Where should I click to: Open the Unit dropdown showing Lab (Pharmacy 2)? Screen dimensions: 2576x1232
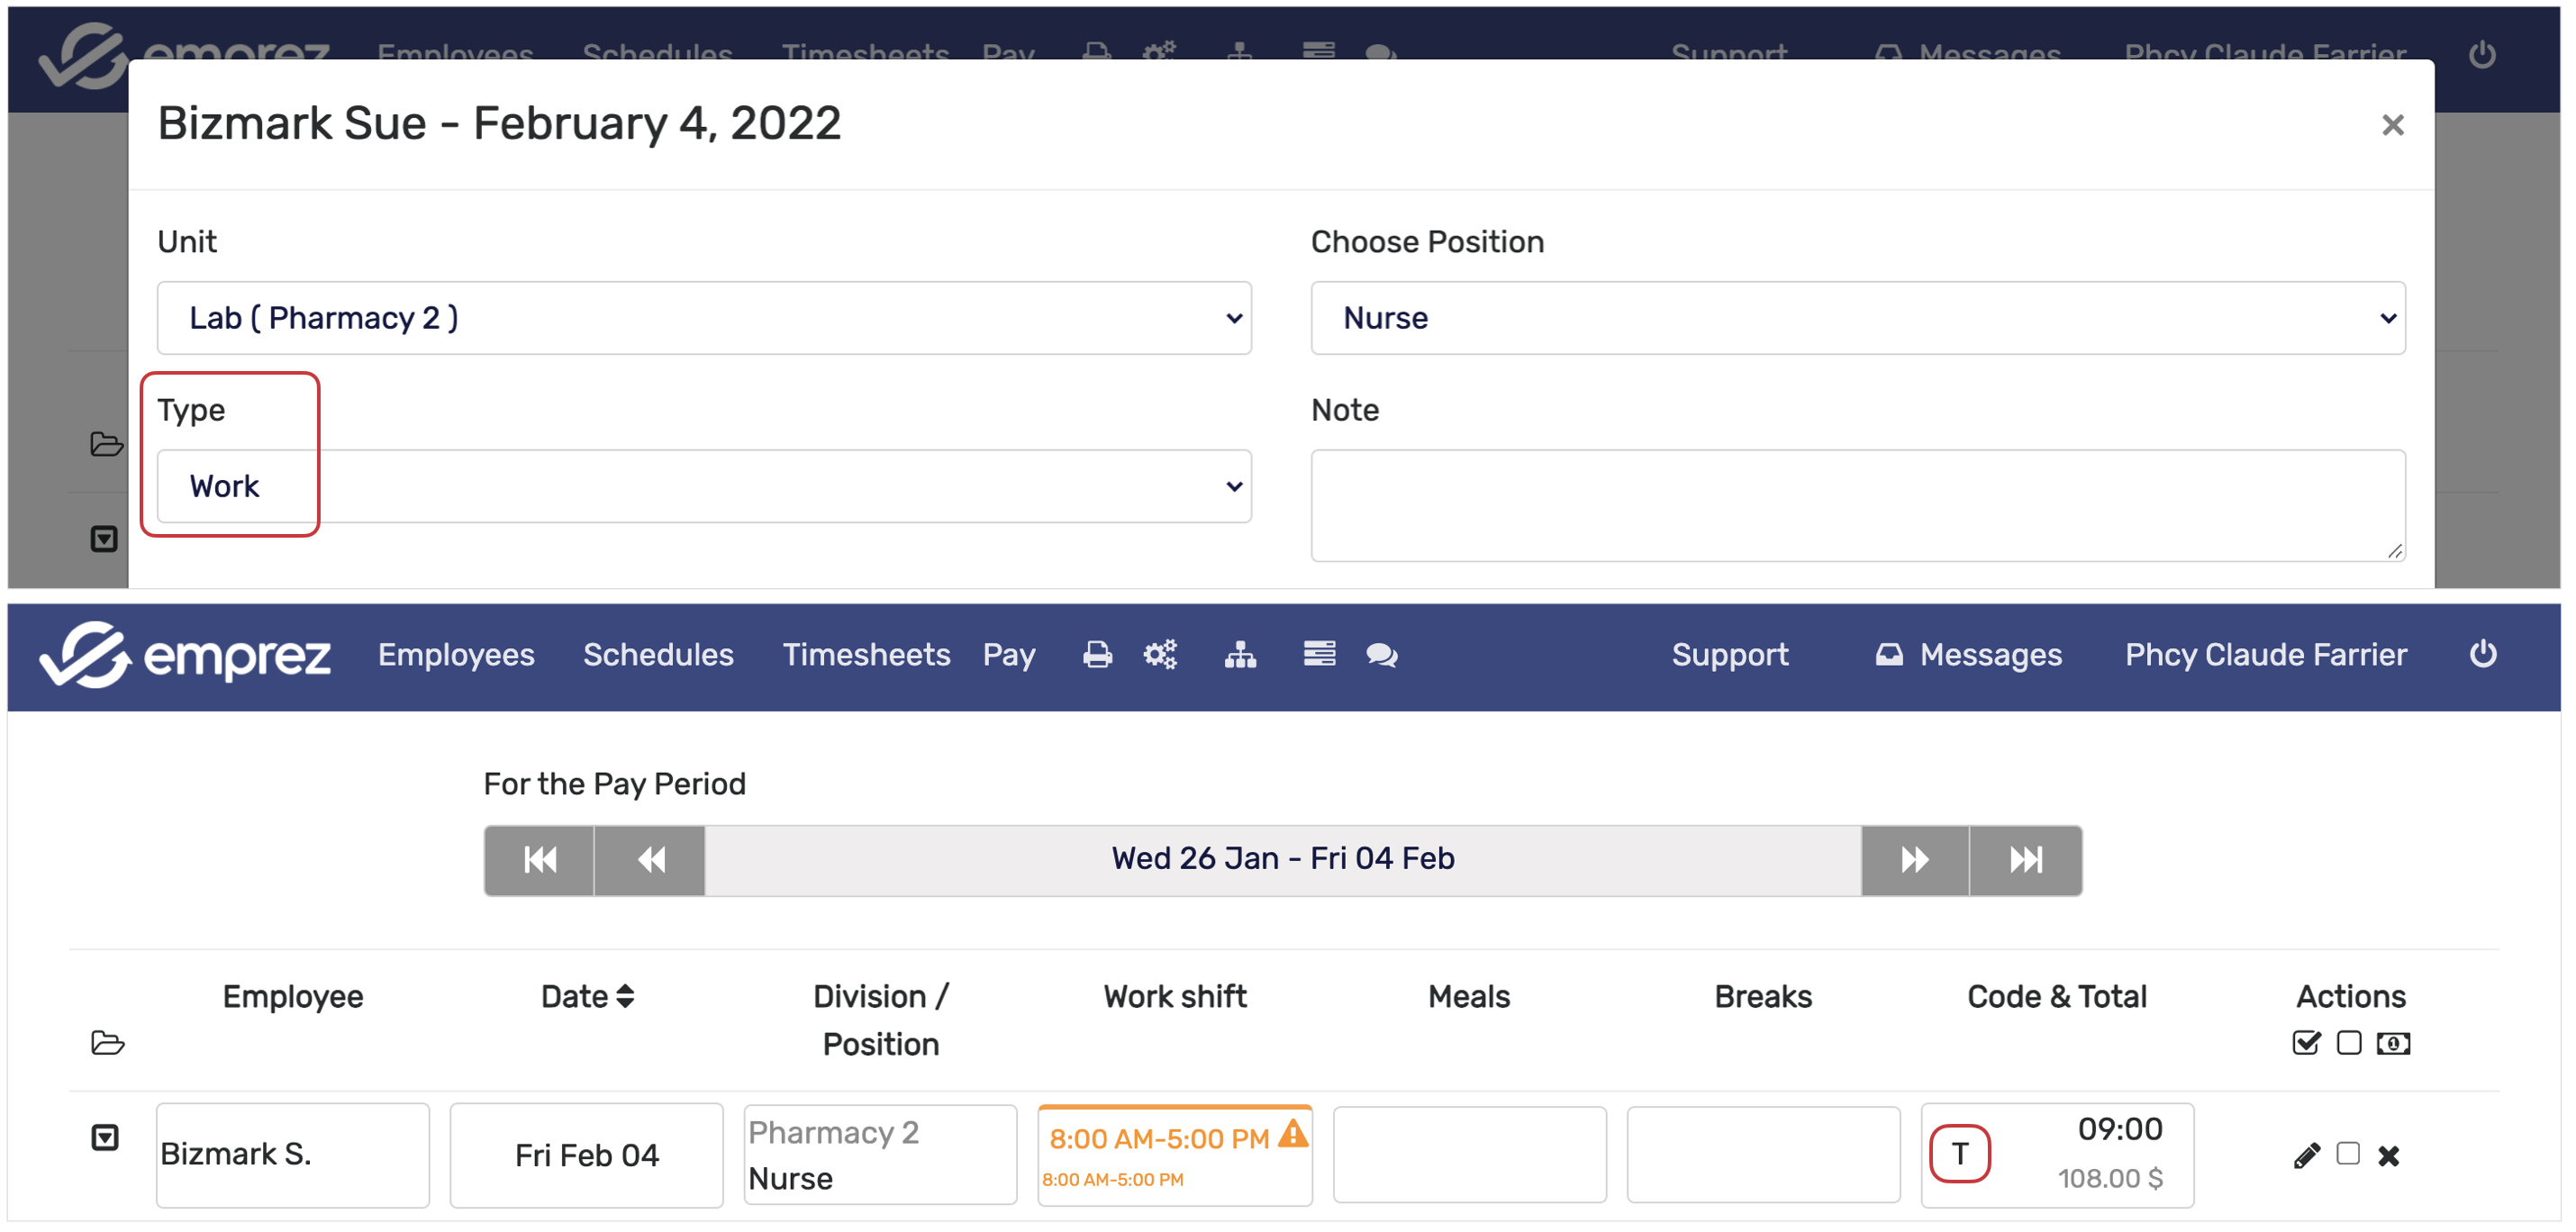point(704,318)
